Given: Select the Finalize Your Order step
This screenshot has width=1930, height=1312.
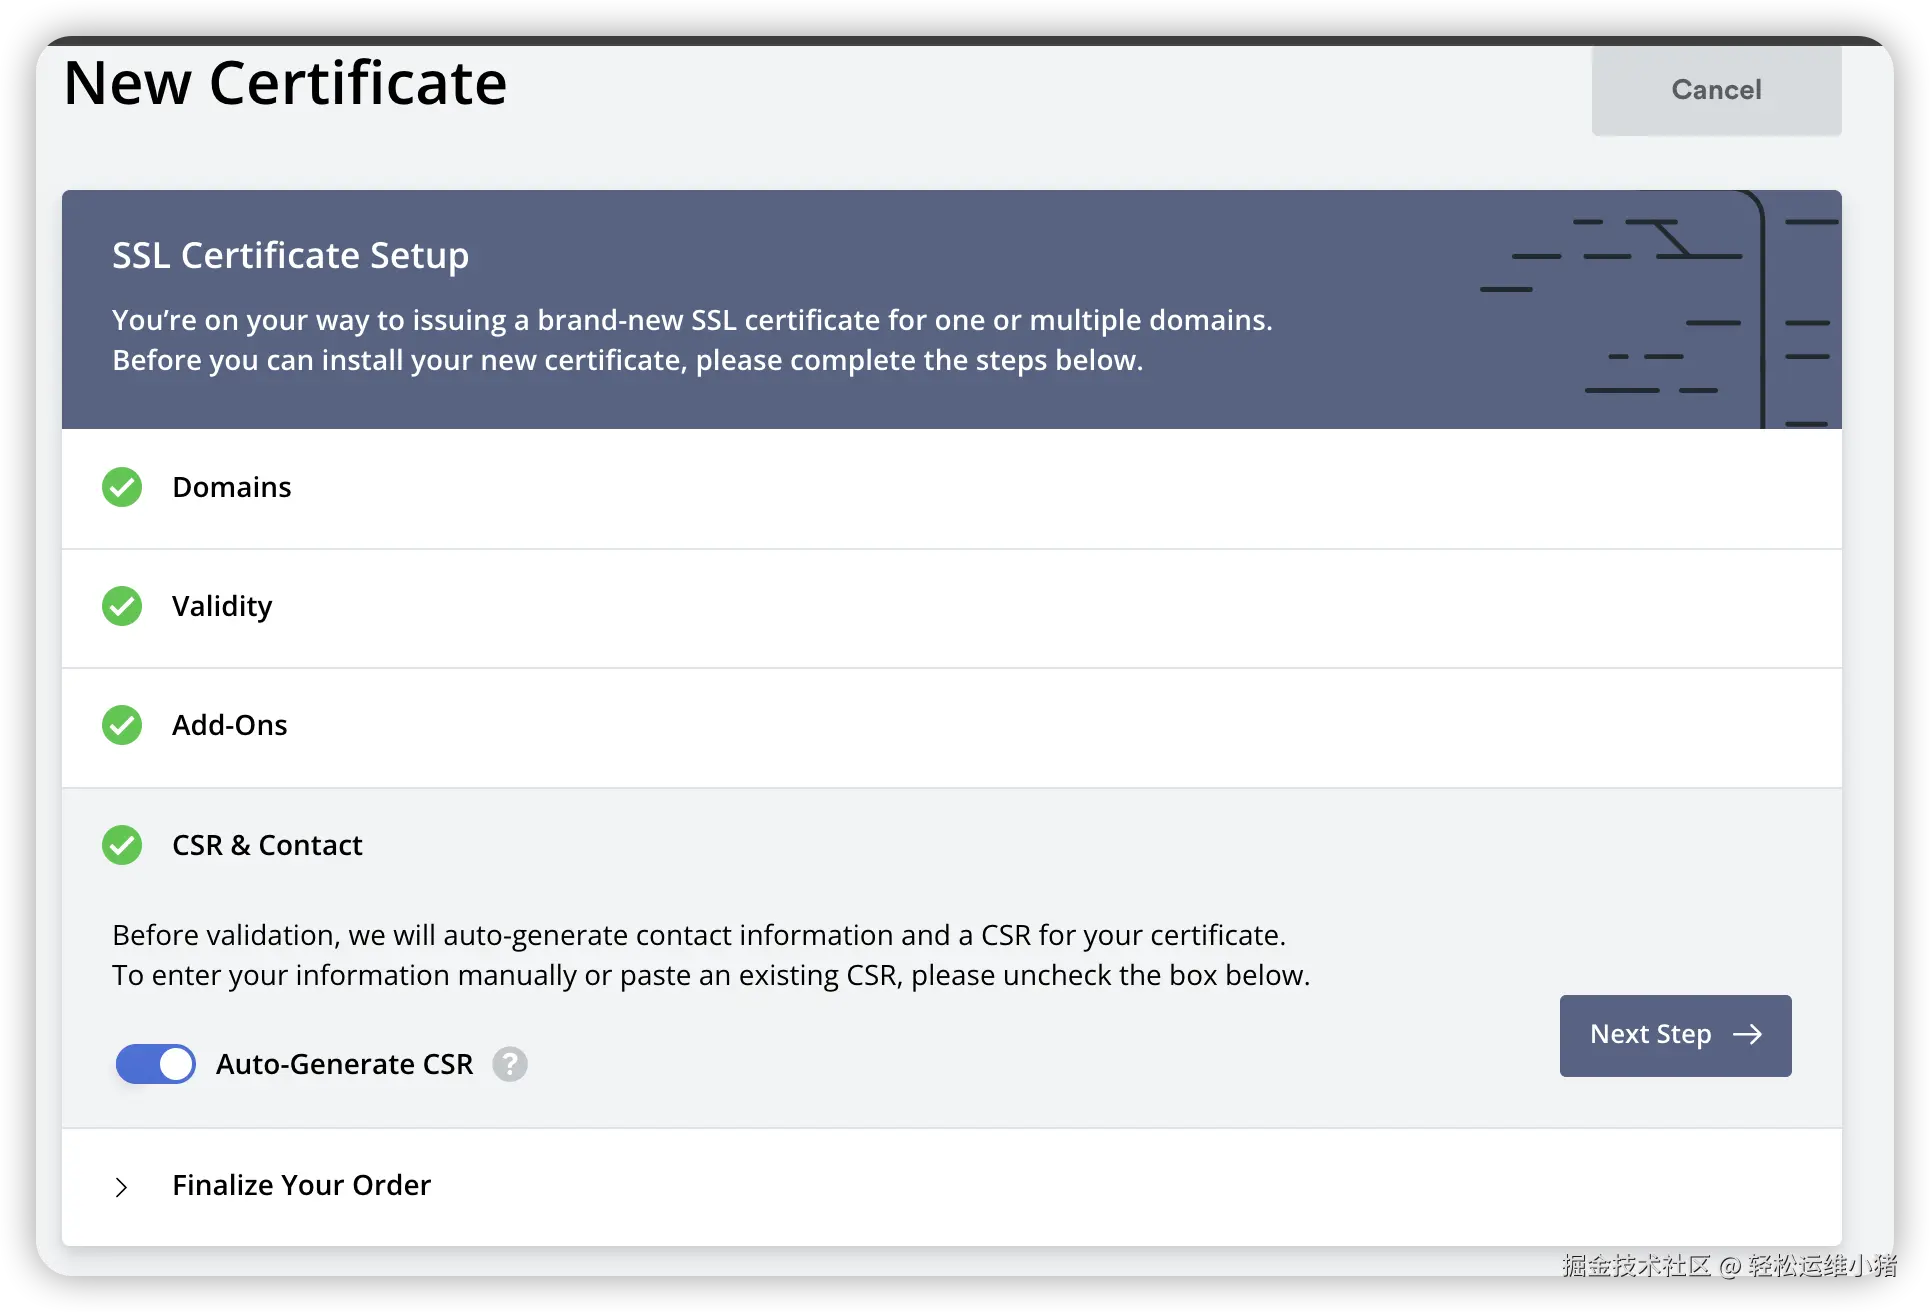Looking at the screenshot, I should pyautogui.click(x=301, y=1185).
